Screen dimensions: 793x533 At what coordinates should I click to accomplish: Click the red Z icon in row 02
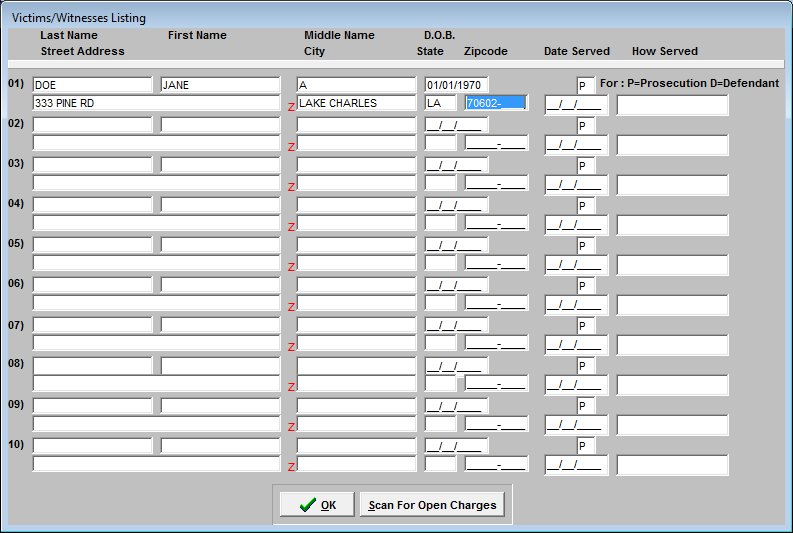[x=291, y=146]
